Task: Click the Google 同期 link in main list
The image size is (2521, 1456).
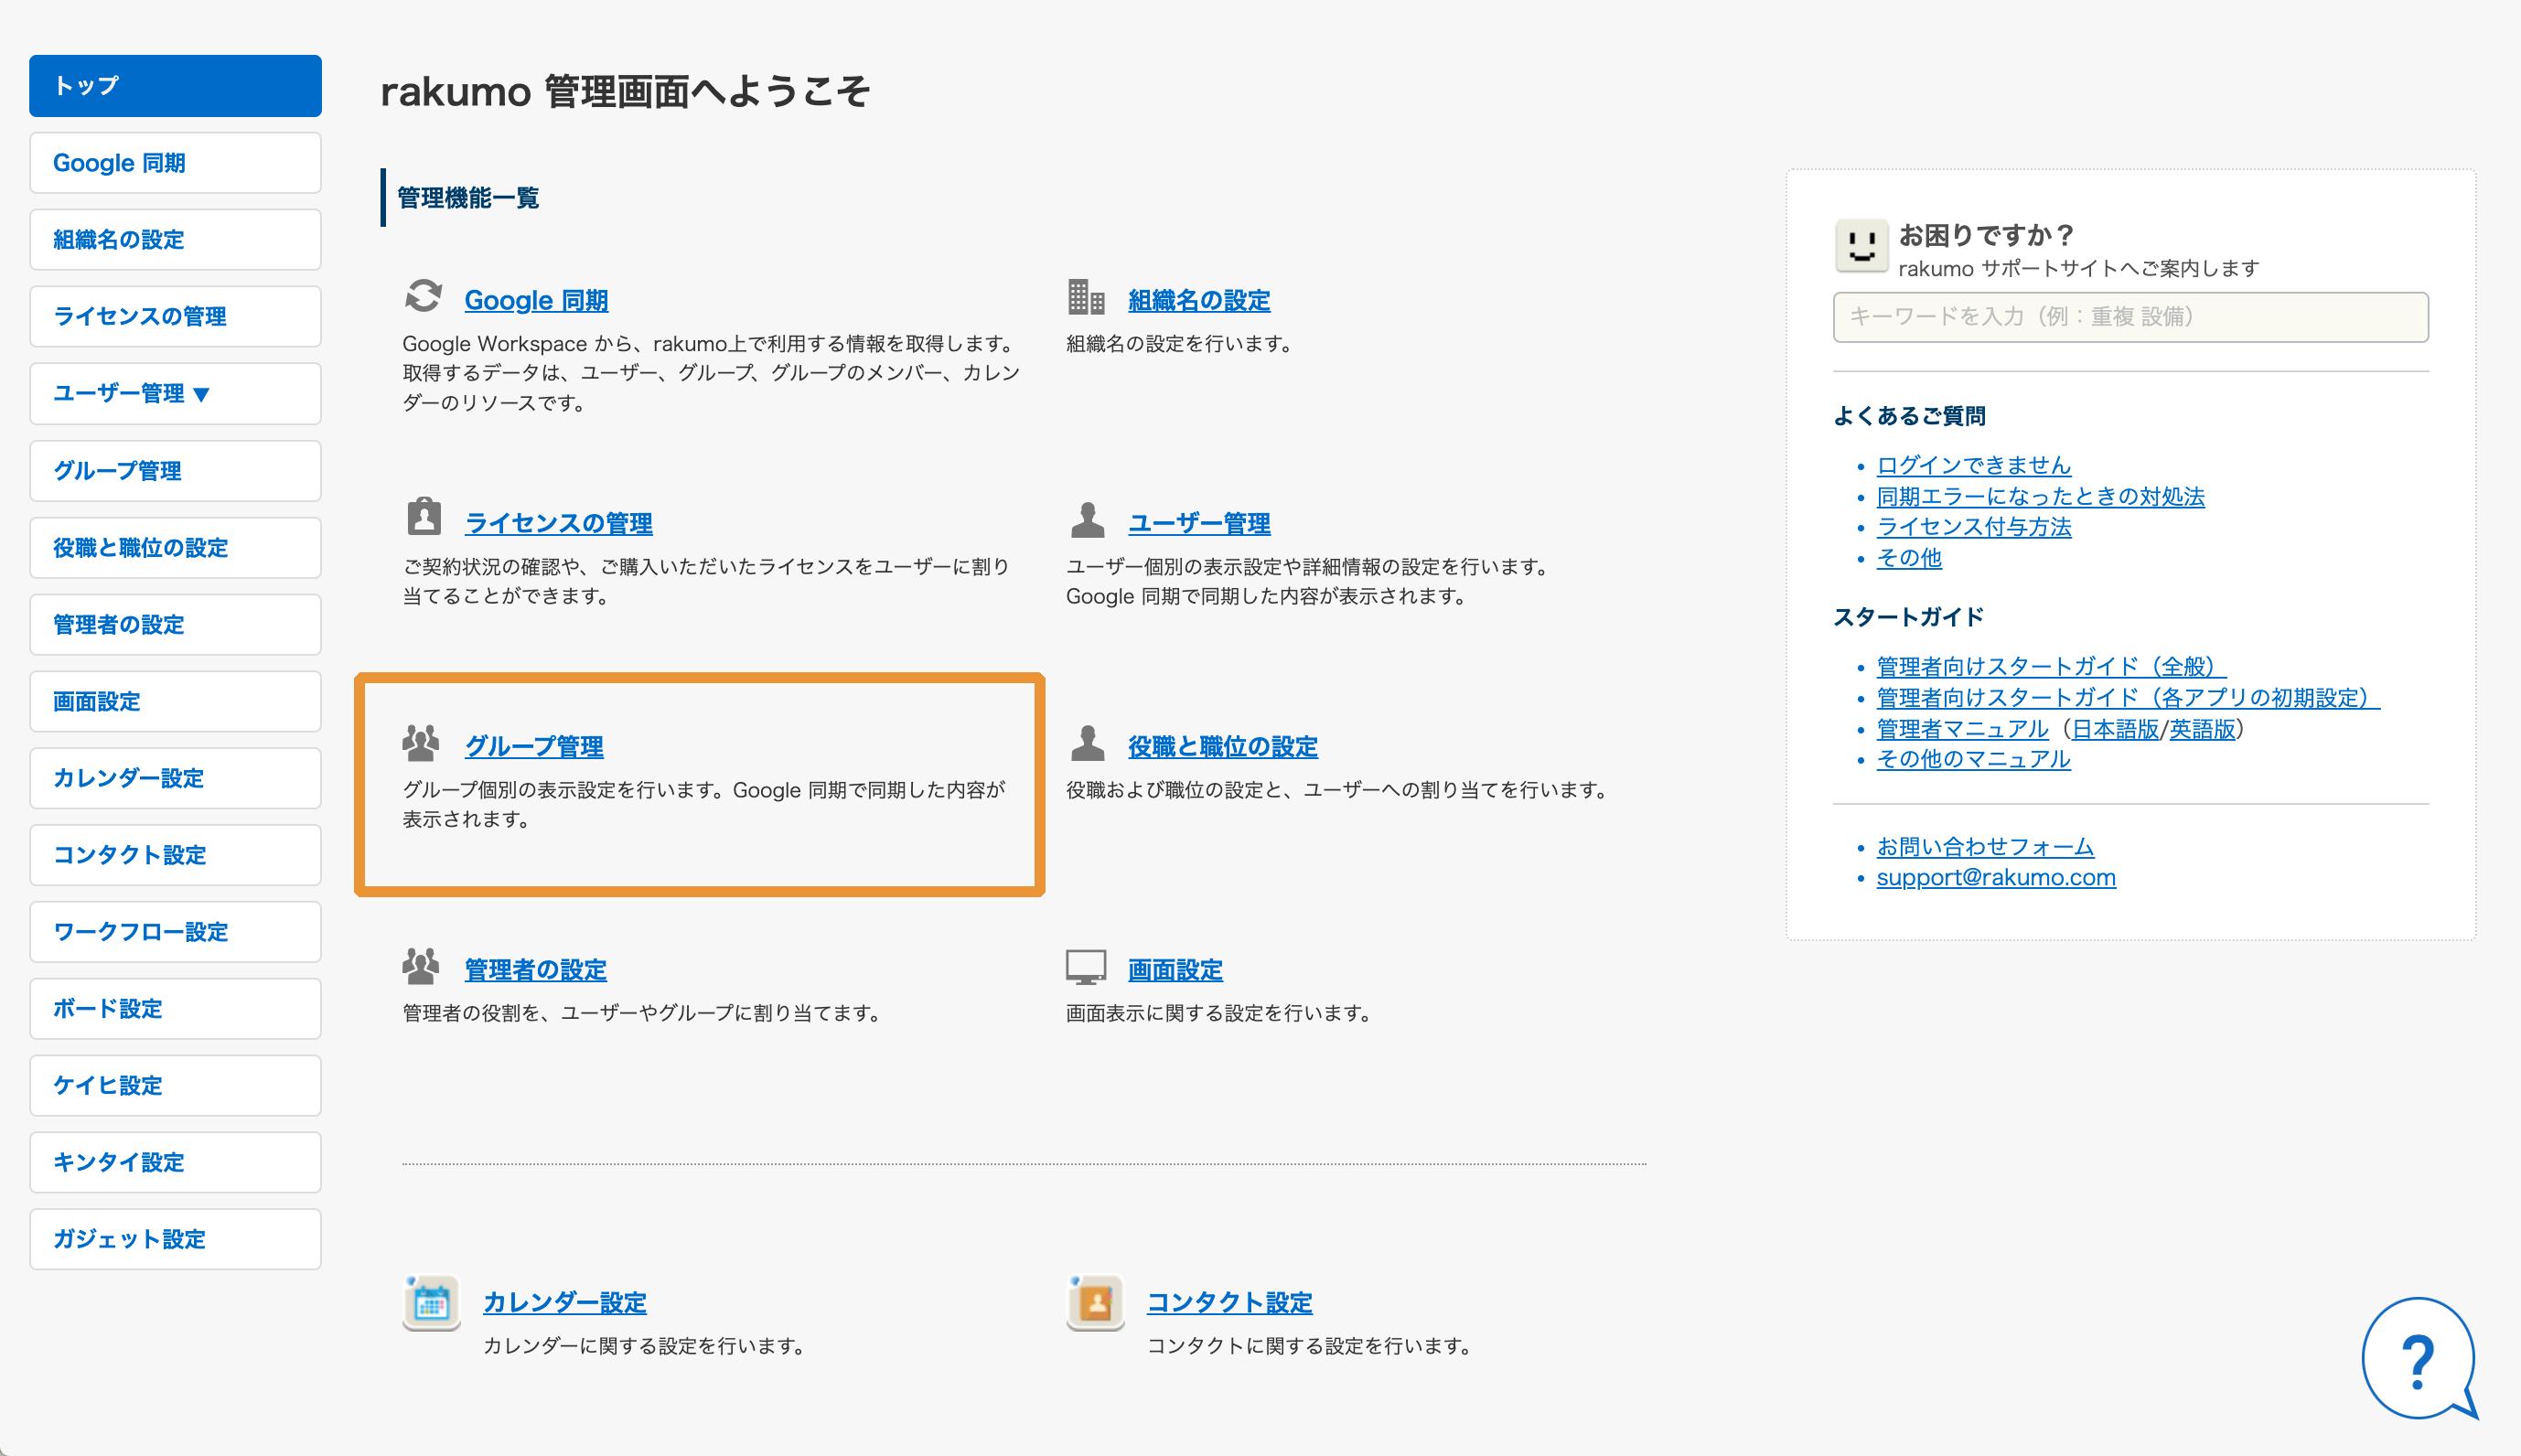Action: click(536, 300)
